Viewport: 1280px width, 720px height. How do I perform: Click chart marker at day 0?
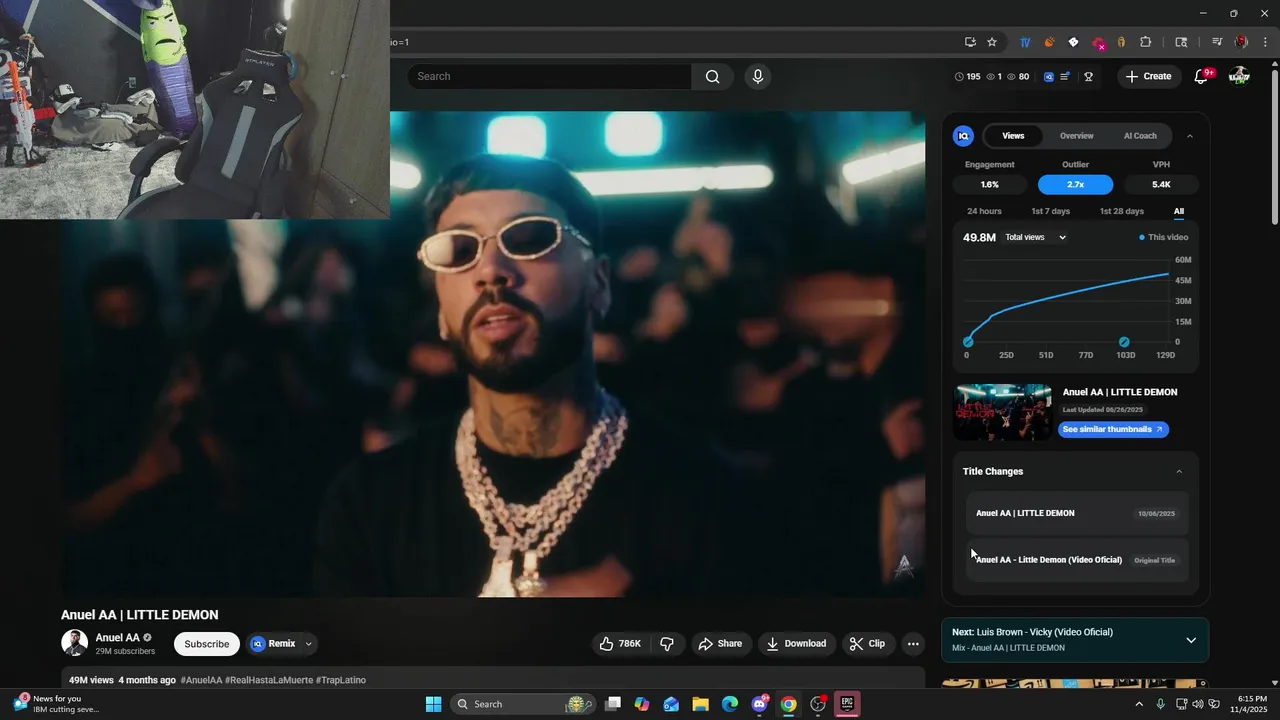coord(968,342)
